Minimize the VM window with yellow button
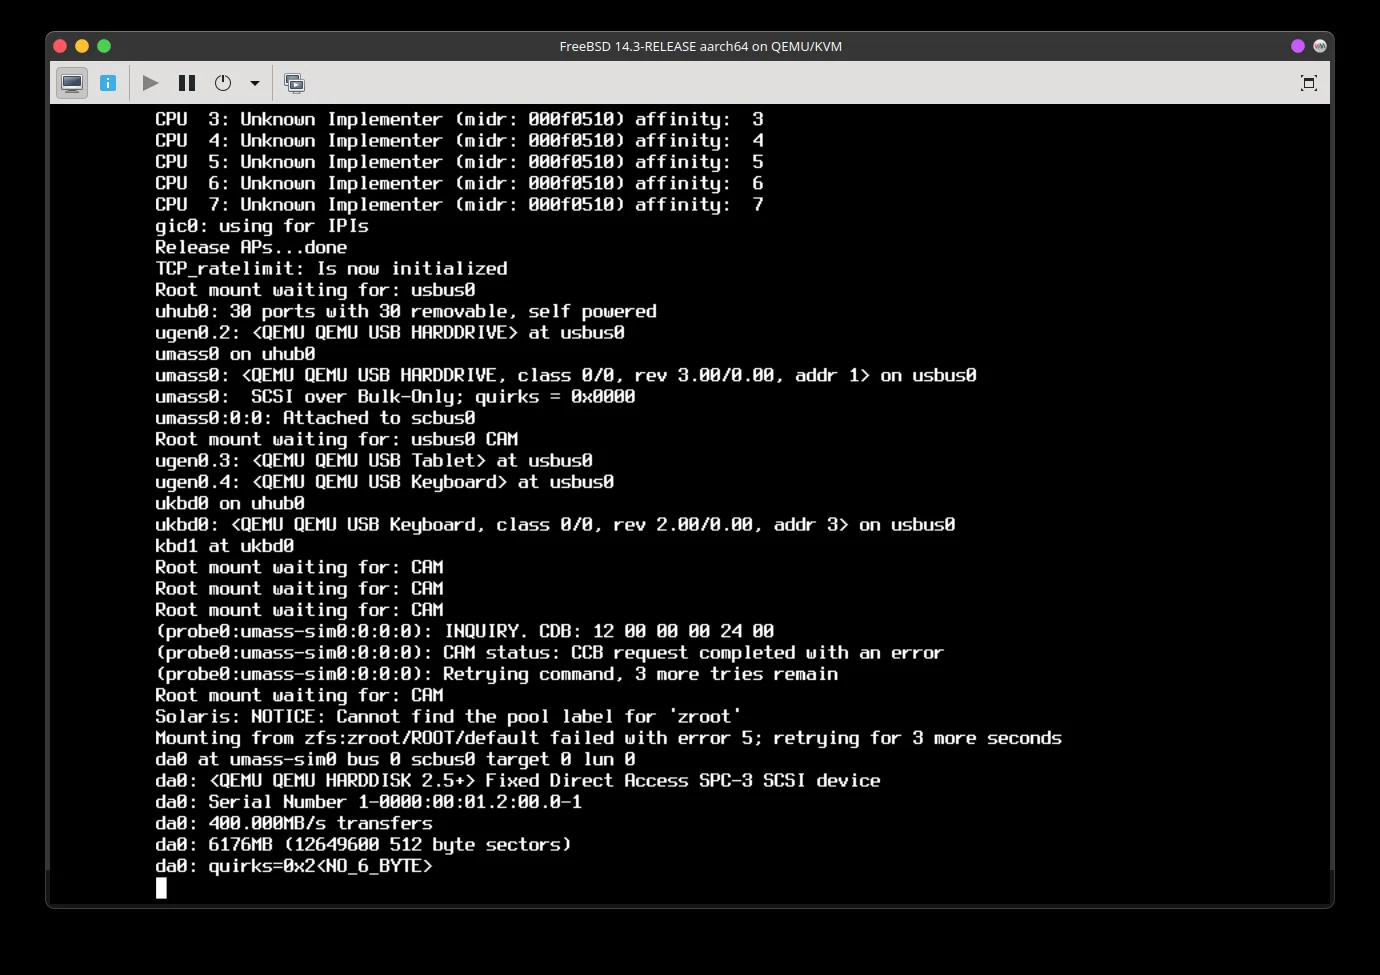 tap(82, 46)
